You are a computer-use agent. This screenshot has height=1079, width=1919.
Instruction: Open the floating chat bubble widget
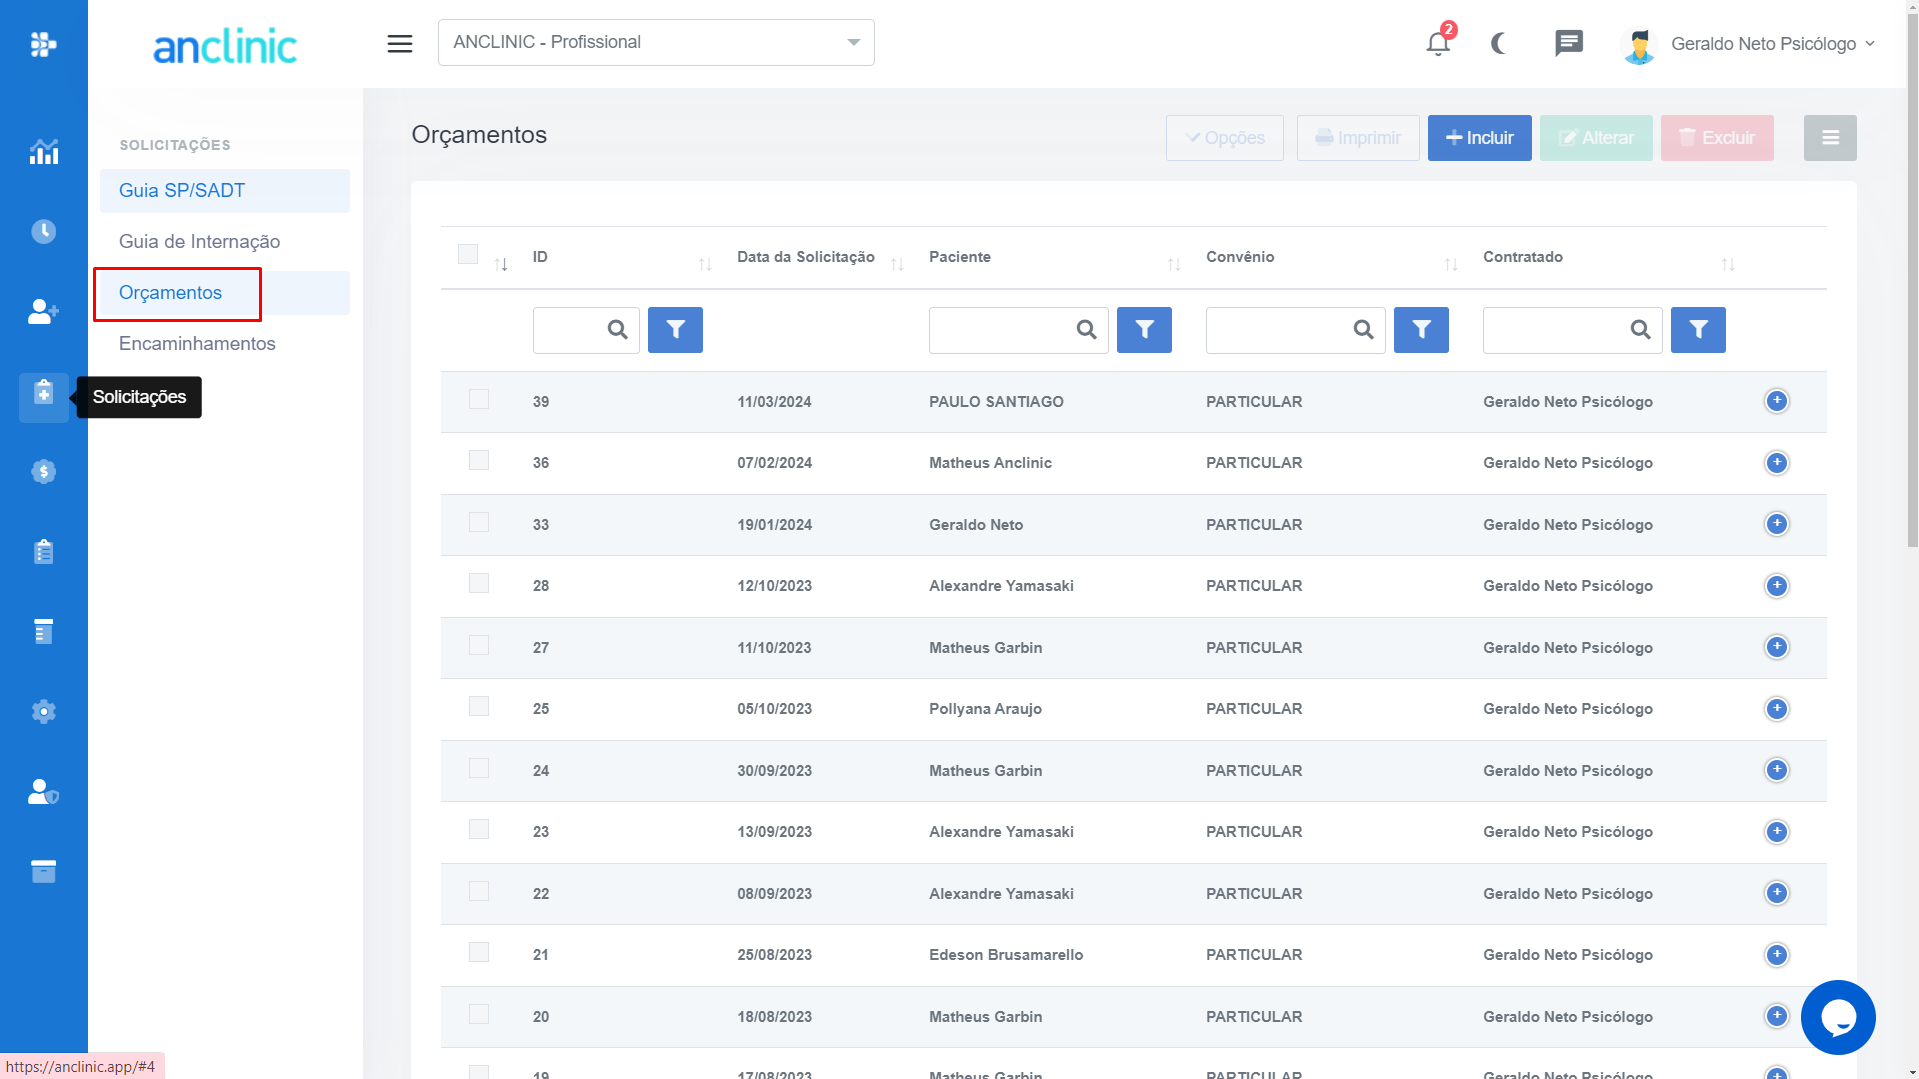click(x=1838, y=1017)
